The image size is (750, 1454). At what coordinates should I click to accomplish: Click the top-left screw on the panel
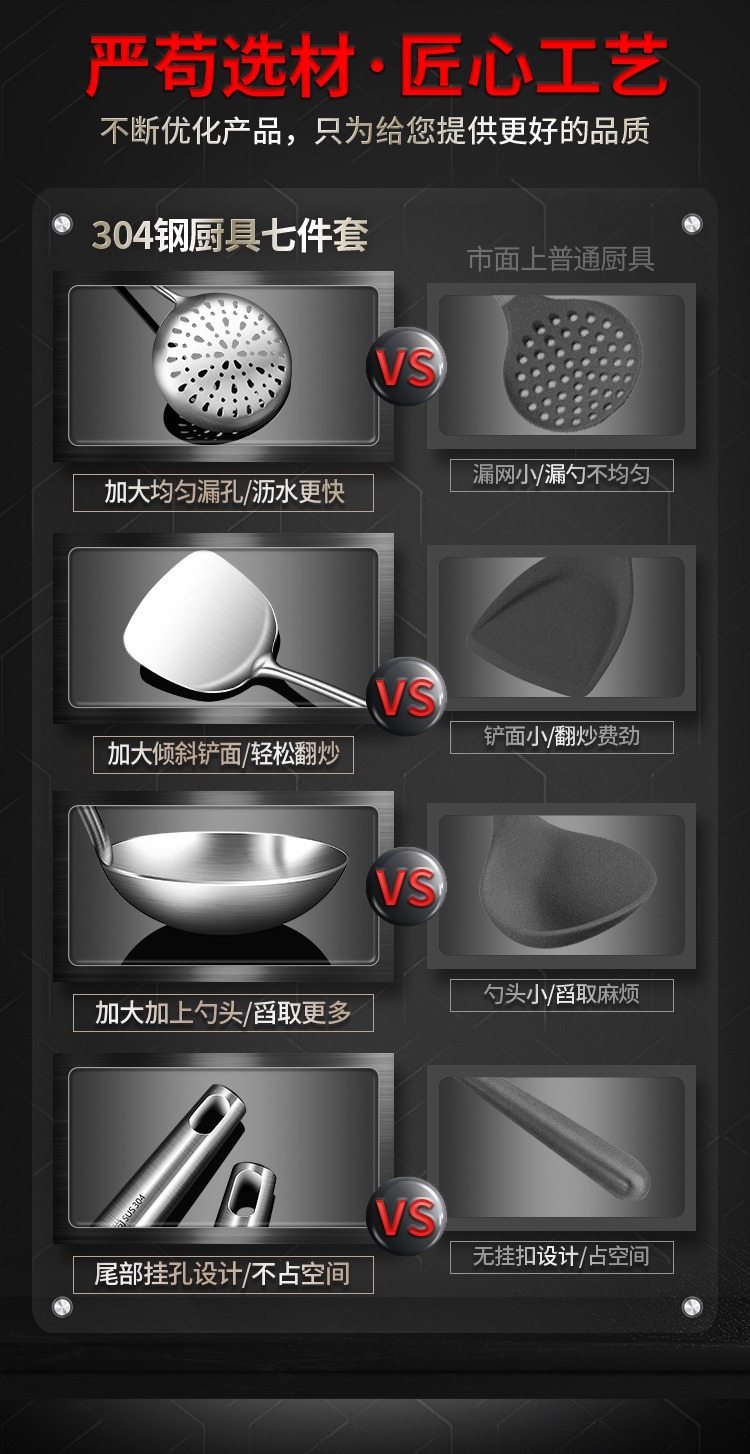tap(62, 223)
